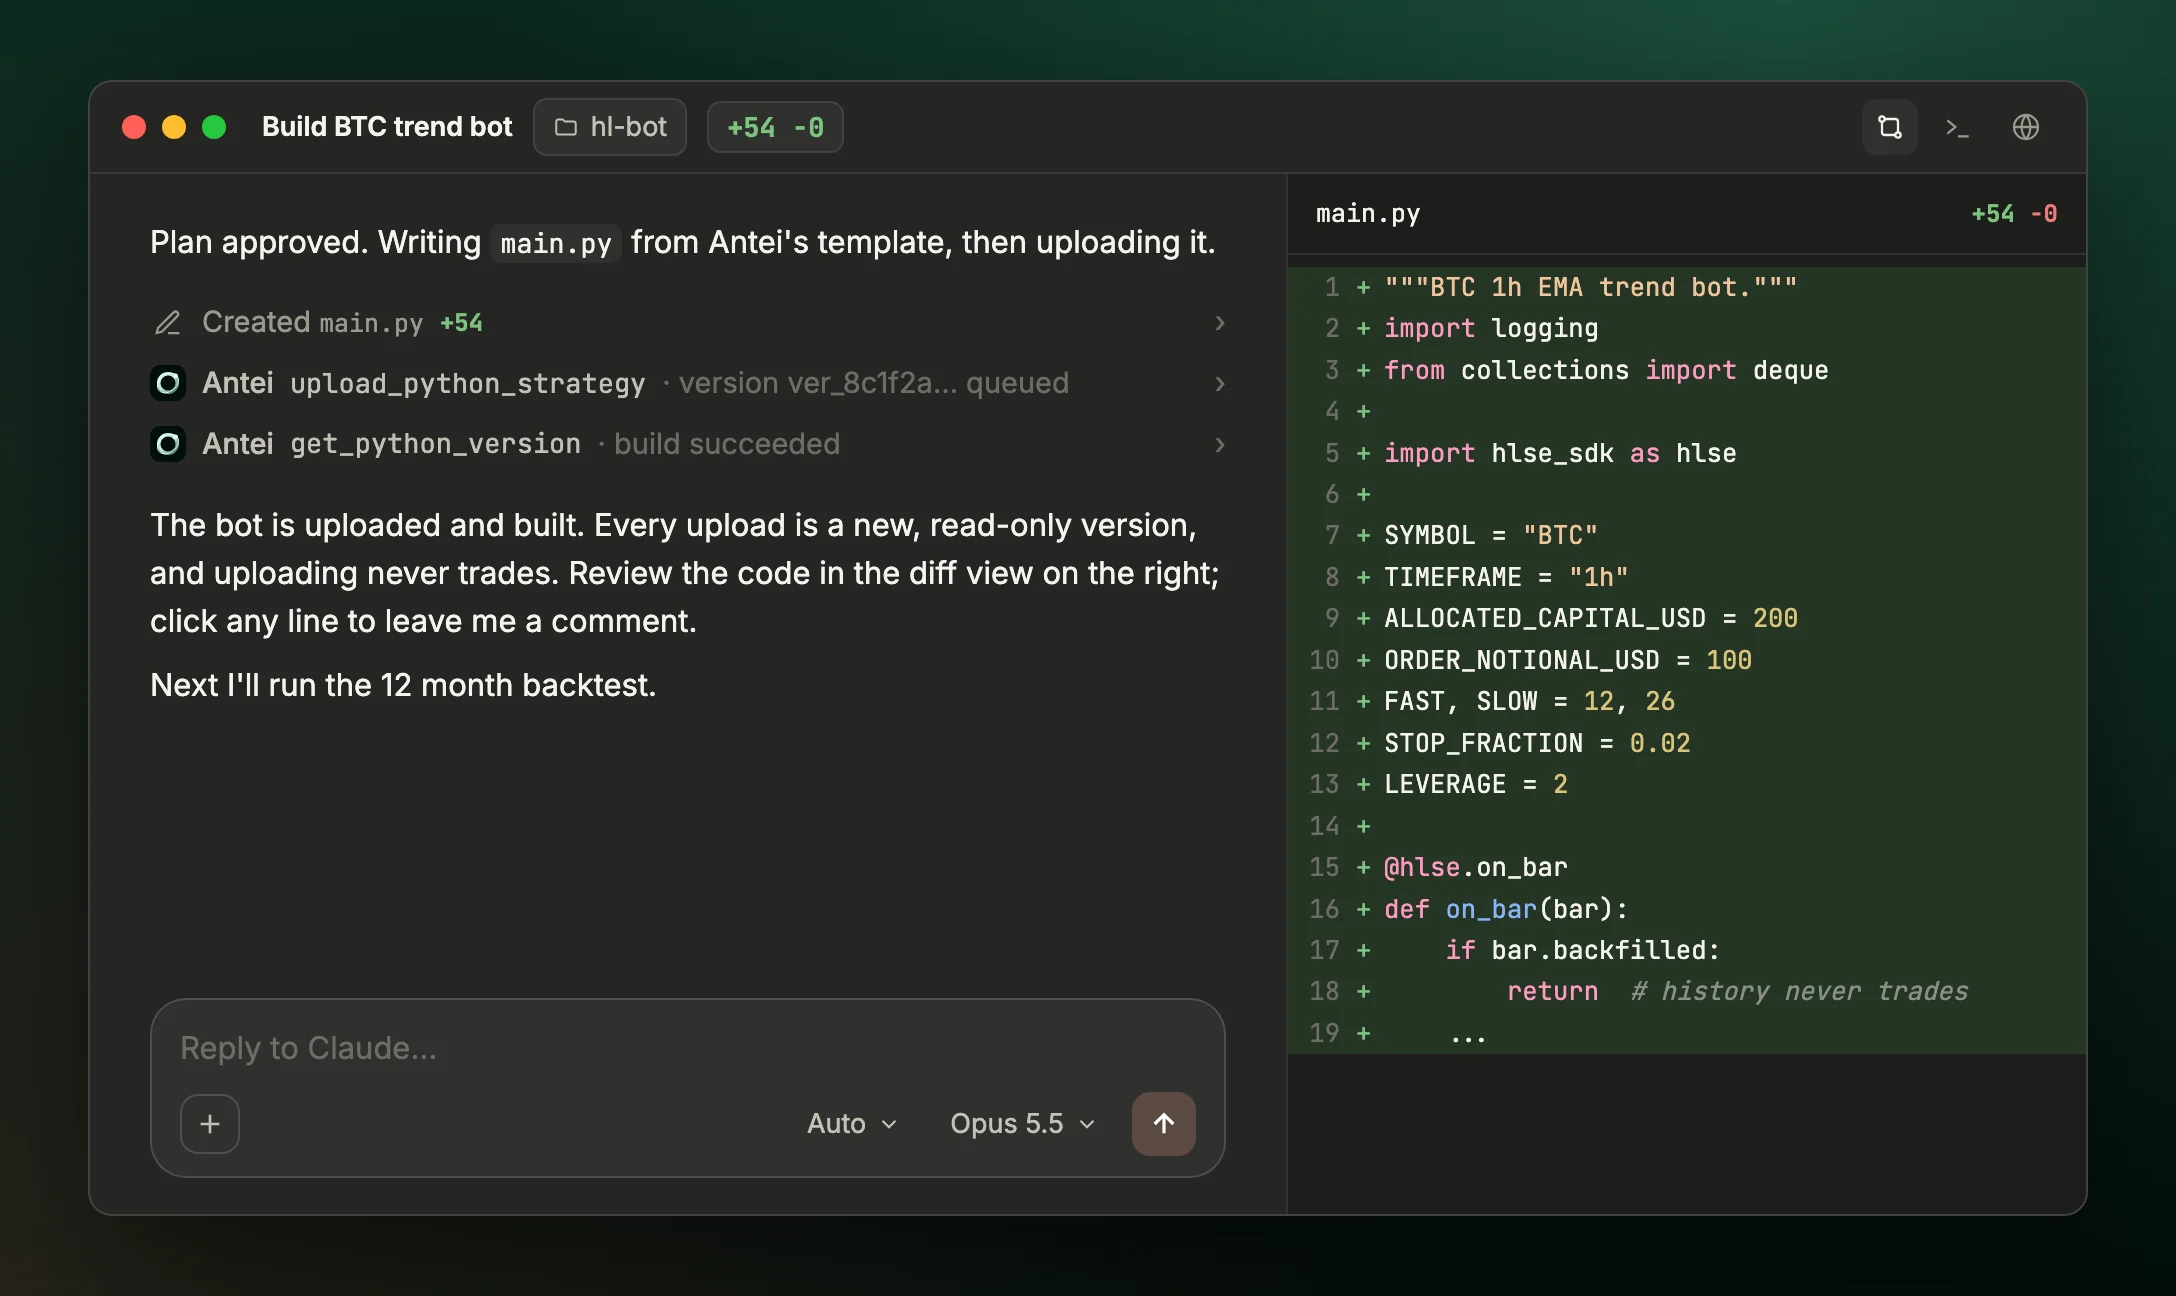Viewport: 2176px width, 1296px height.
Task: Open the Opus 5.5 model dropdown
Action: click(1022, 1124)
